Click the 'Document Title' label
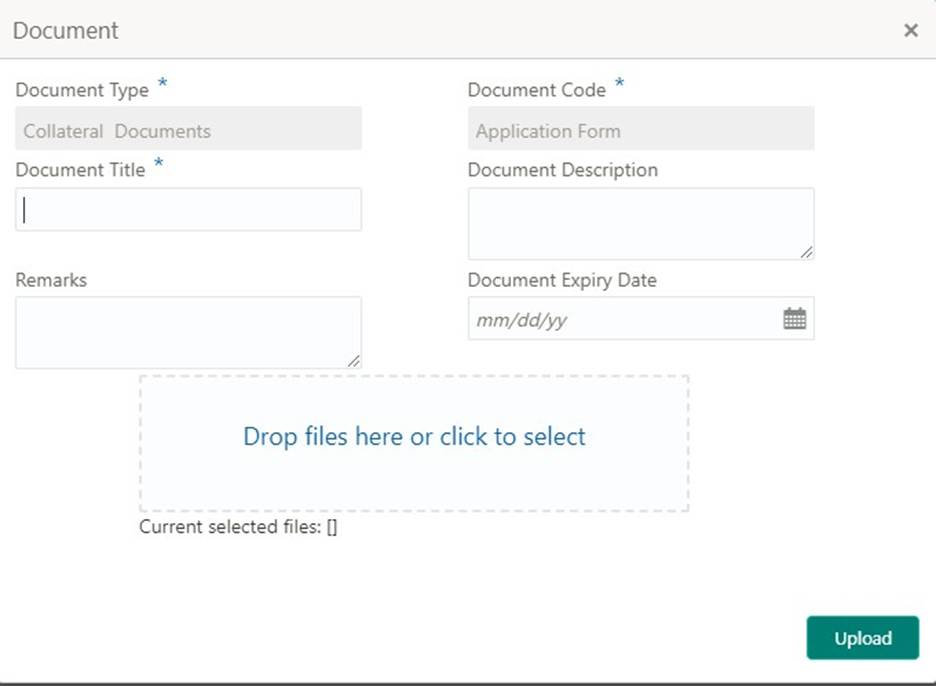This screenshot has width=936, height=686. 81,170
